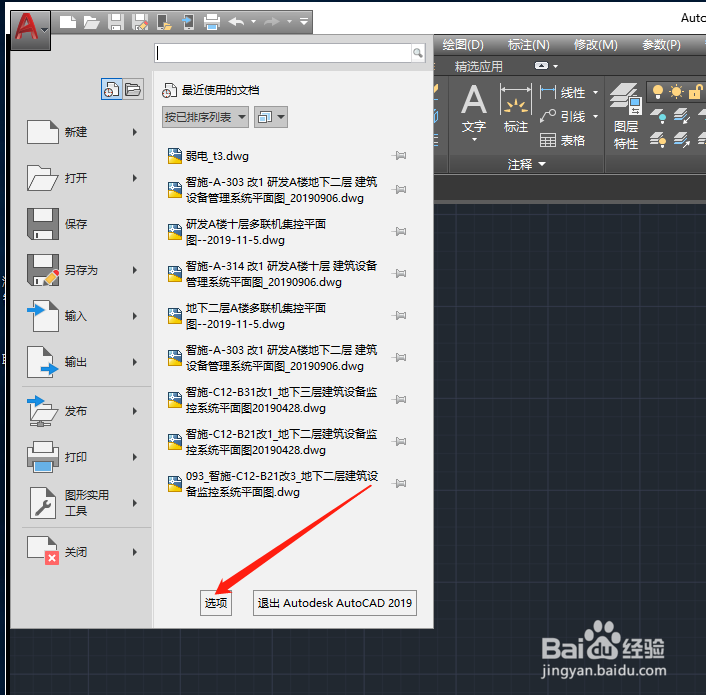This screenshot has height=695, width=706.
Task: Click the Undo arrow icon
Action: [x=236, y=22]
